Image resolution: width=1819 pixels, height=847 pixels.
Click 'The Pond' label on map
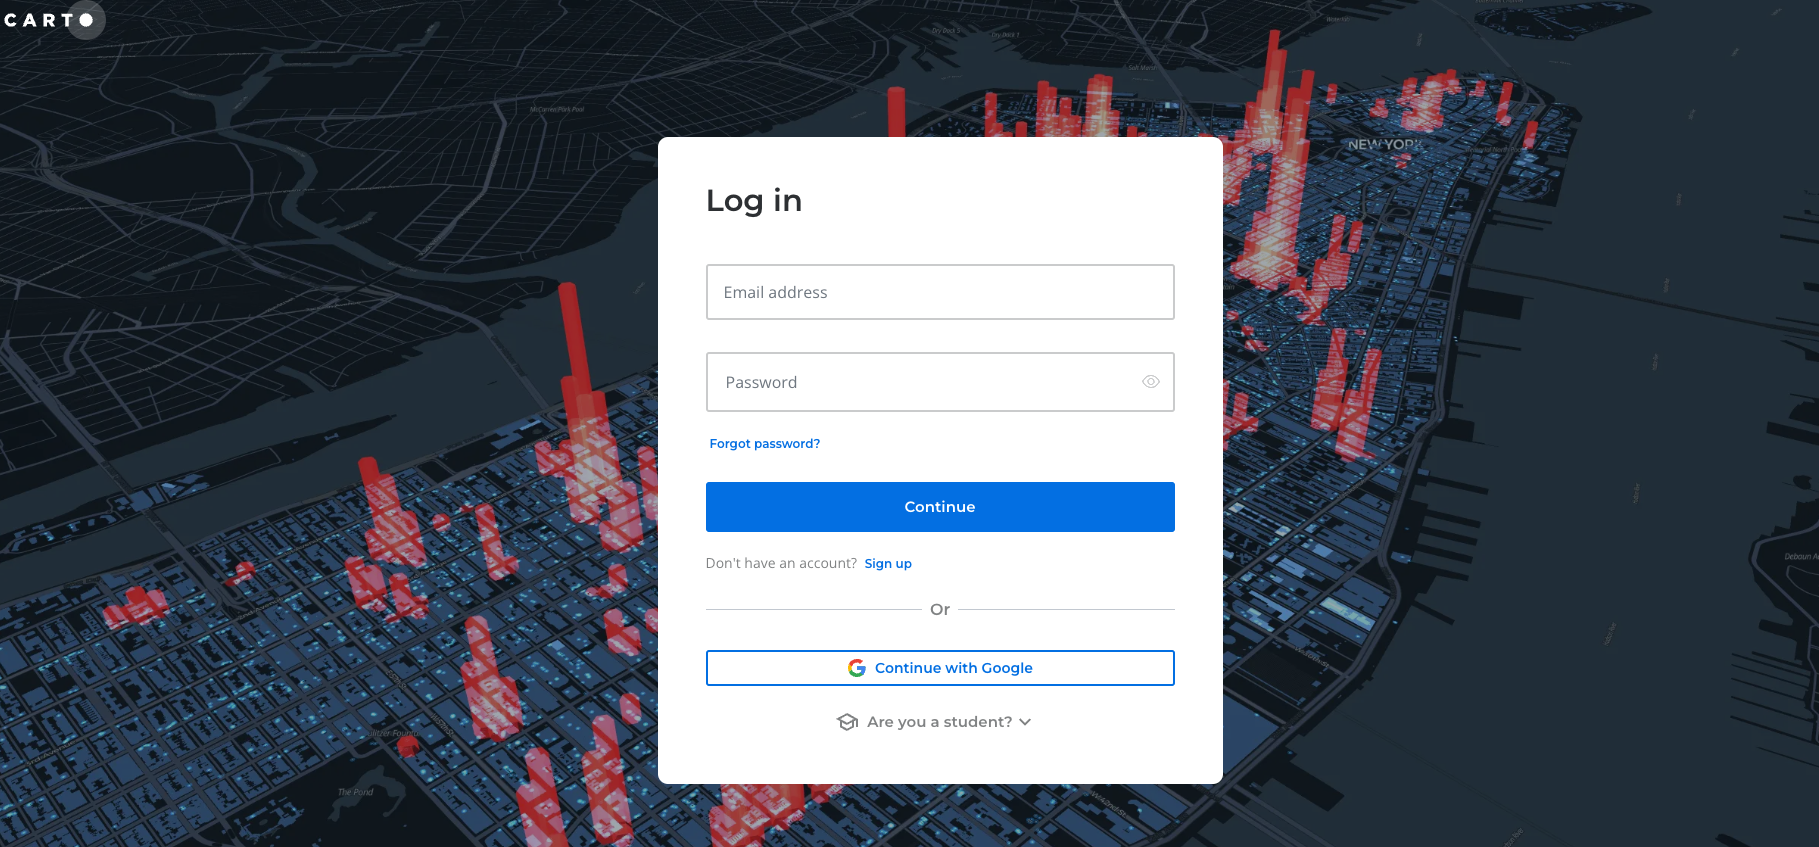point(355,792)
